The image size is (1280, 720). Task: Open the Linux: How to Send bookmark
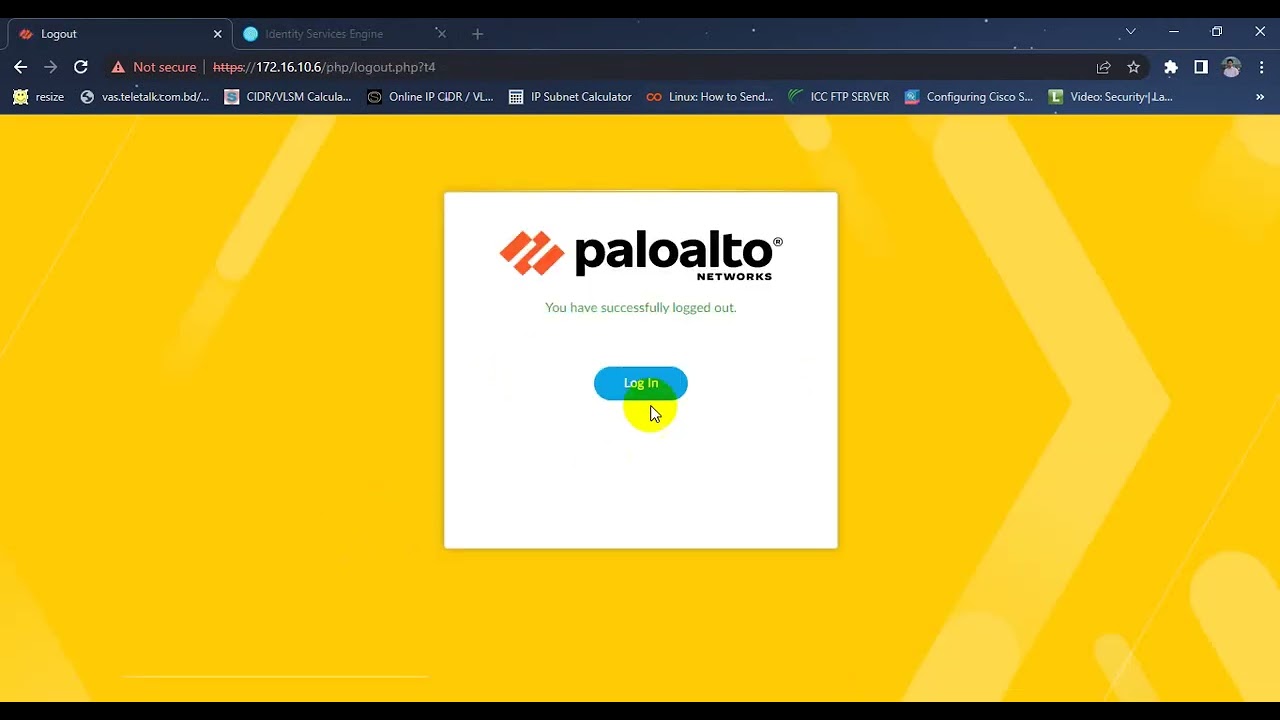[710, 97]
